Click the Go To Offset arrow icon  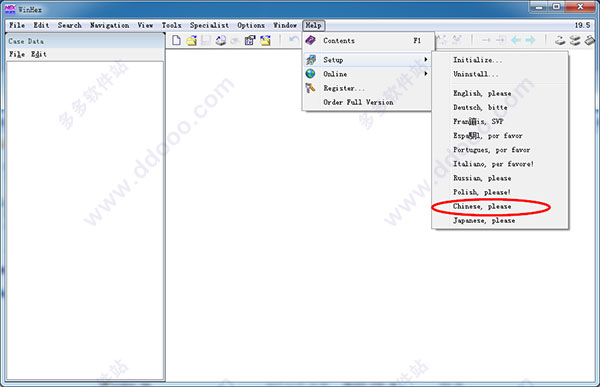pos(486,40)
